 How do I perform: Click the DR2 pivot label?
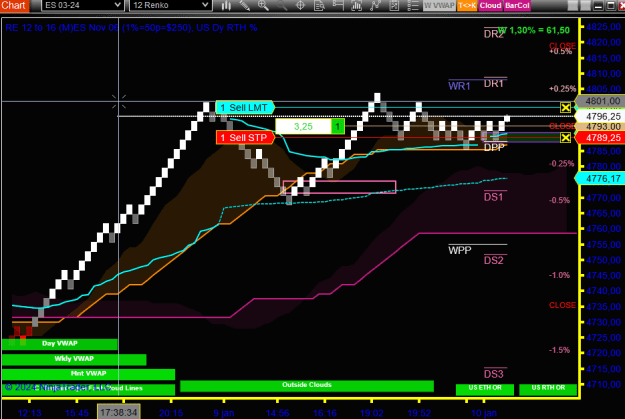click(x=494, y=34)
